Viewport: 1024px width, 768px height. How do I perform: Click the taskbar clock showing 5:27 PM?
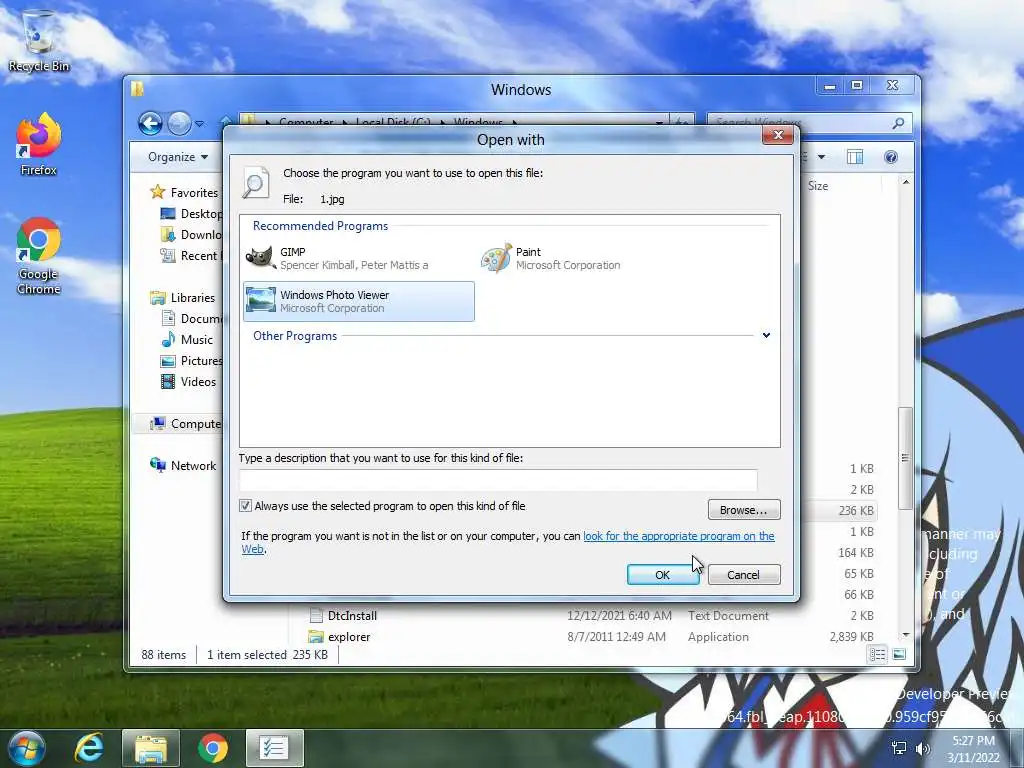tap(974, 749)
